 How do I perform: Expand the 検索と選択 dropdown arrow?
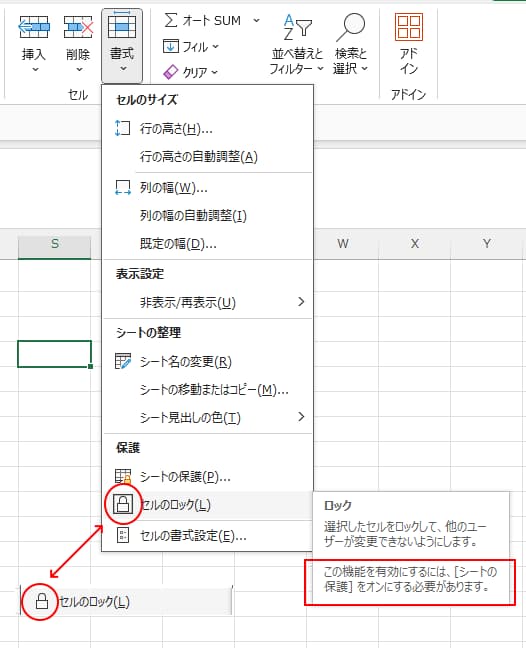pyautogui.click(x=364, y=68)
